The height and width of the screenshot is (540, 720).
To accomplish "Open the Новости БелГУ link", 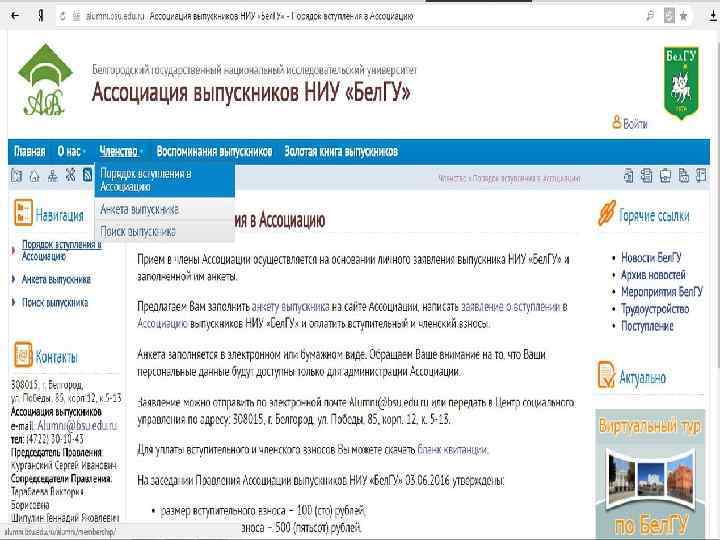I will click(651, 258).
